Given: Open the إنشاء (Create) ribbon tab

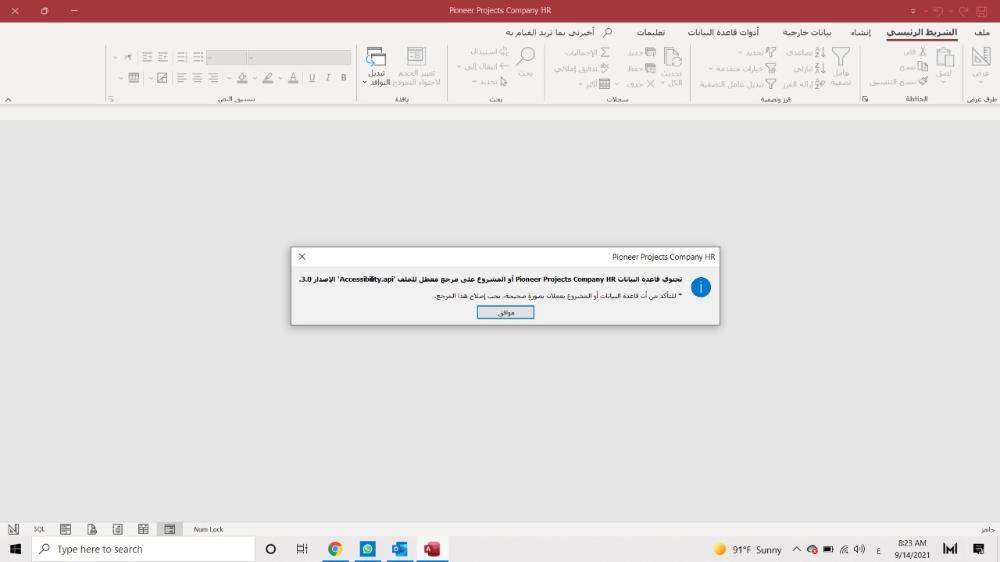Looking at the screenshot, I should (860, 32).
